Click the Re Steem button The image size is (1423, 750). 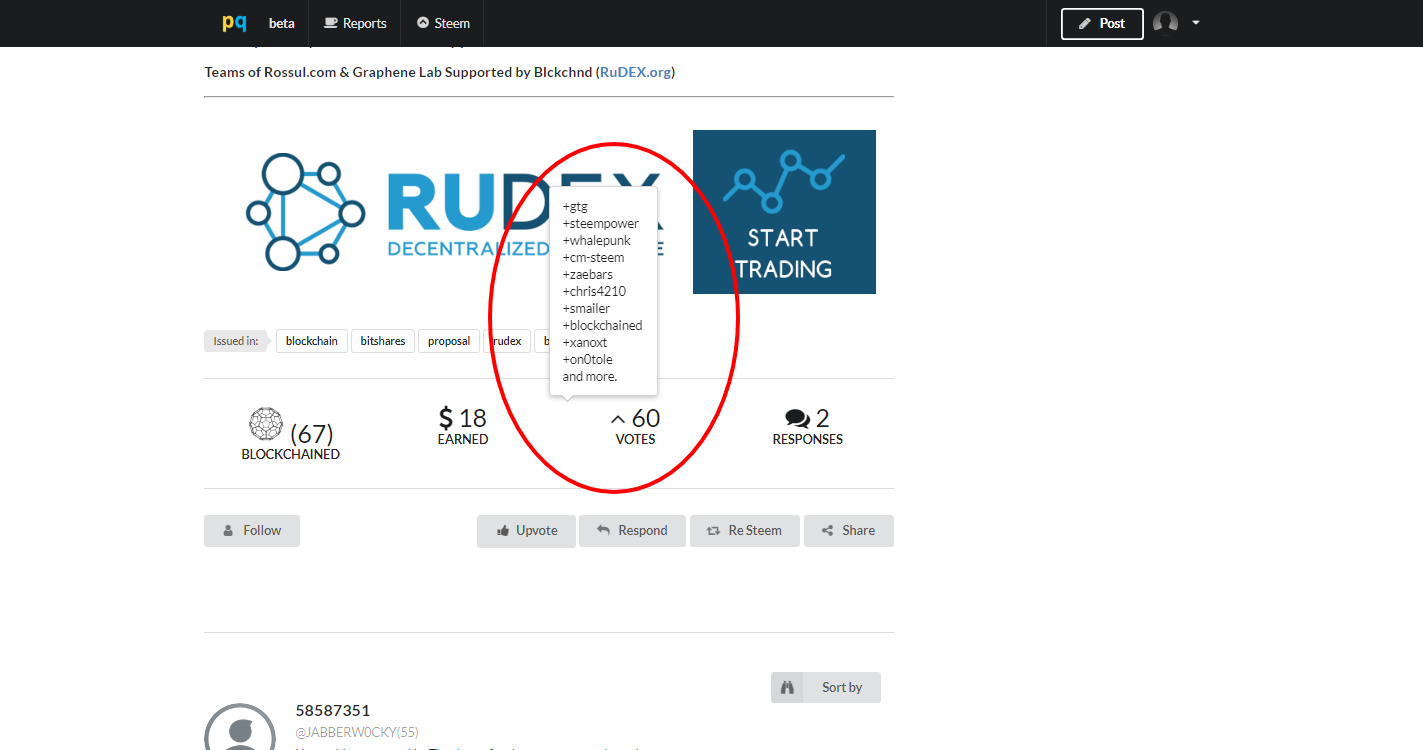(x=745, y=531)
